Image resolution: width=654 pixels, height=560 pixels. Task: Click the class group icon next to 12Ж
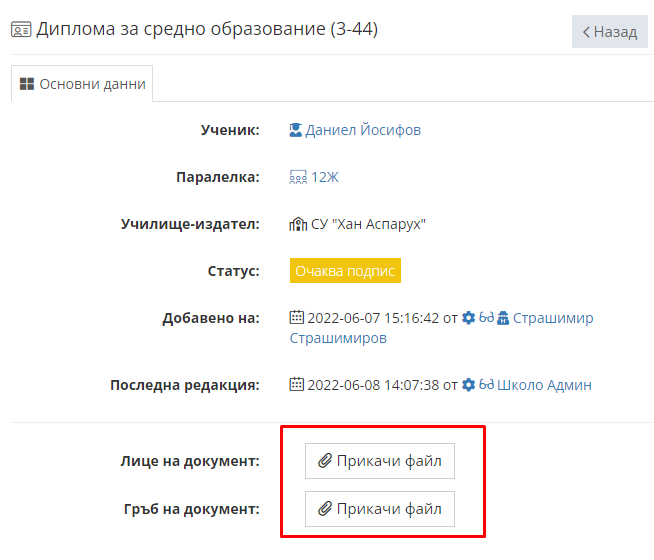[x=298, y=177]
